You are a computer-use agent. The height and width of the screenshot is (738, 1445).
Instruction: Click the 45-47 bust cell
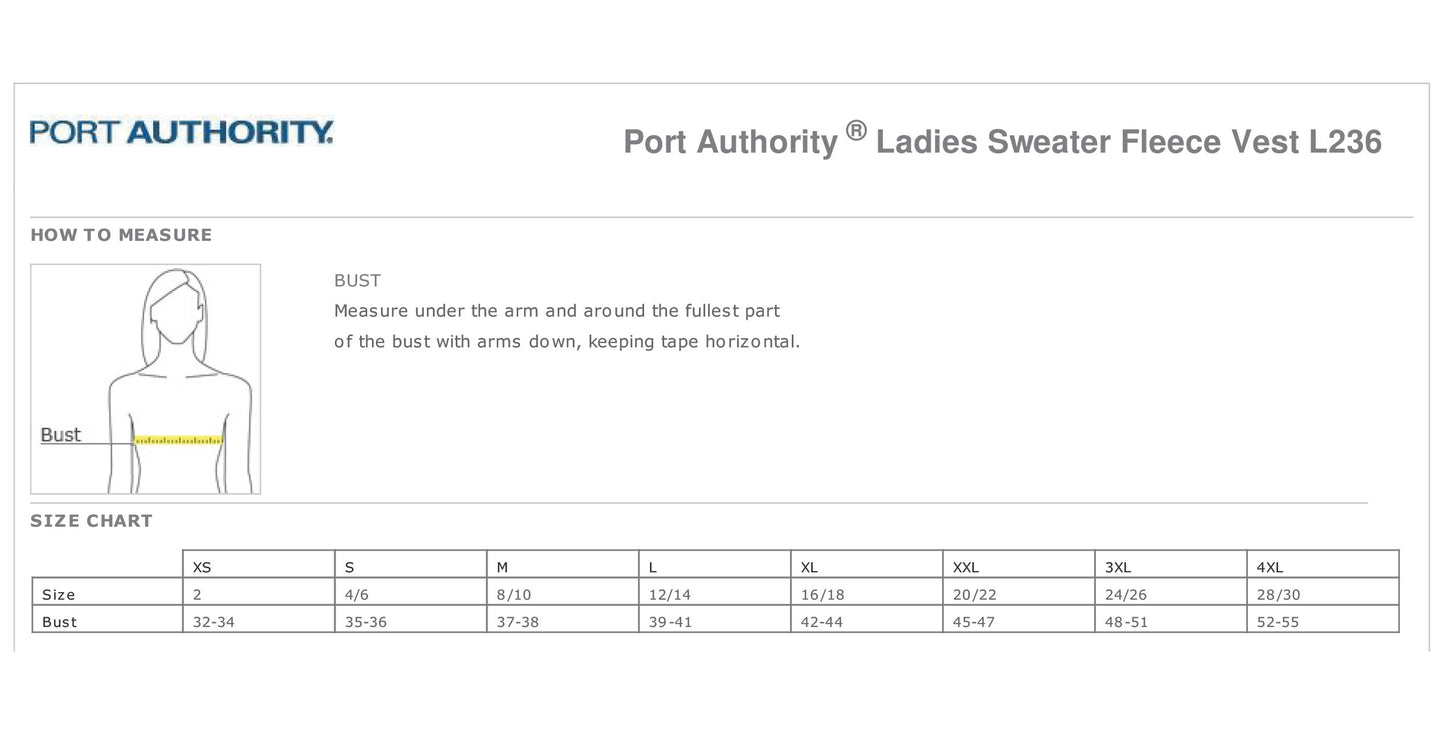point(974,622)
